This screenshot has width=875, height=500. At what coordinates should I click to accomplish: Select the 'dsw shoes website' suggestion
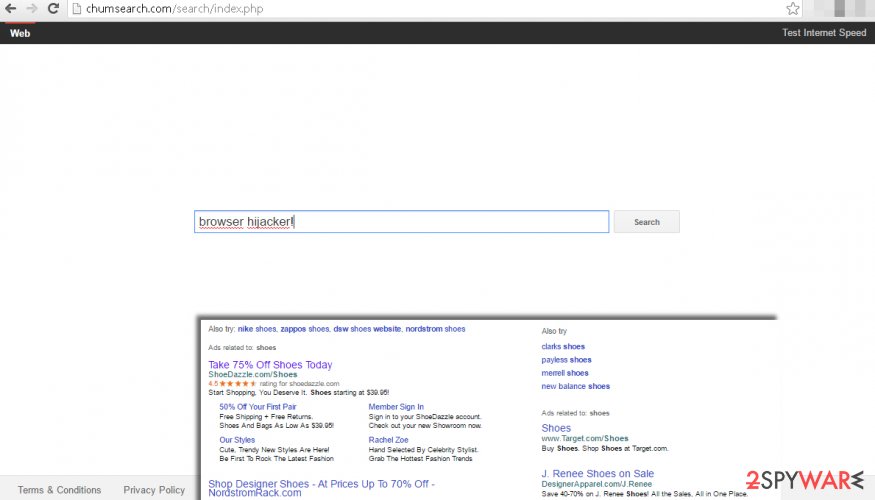367,329
